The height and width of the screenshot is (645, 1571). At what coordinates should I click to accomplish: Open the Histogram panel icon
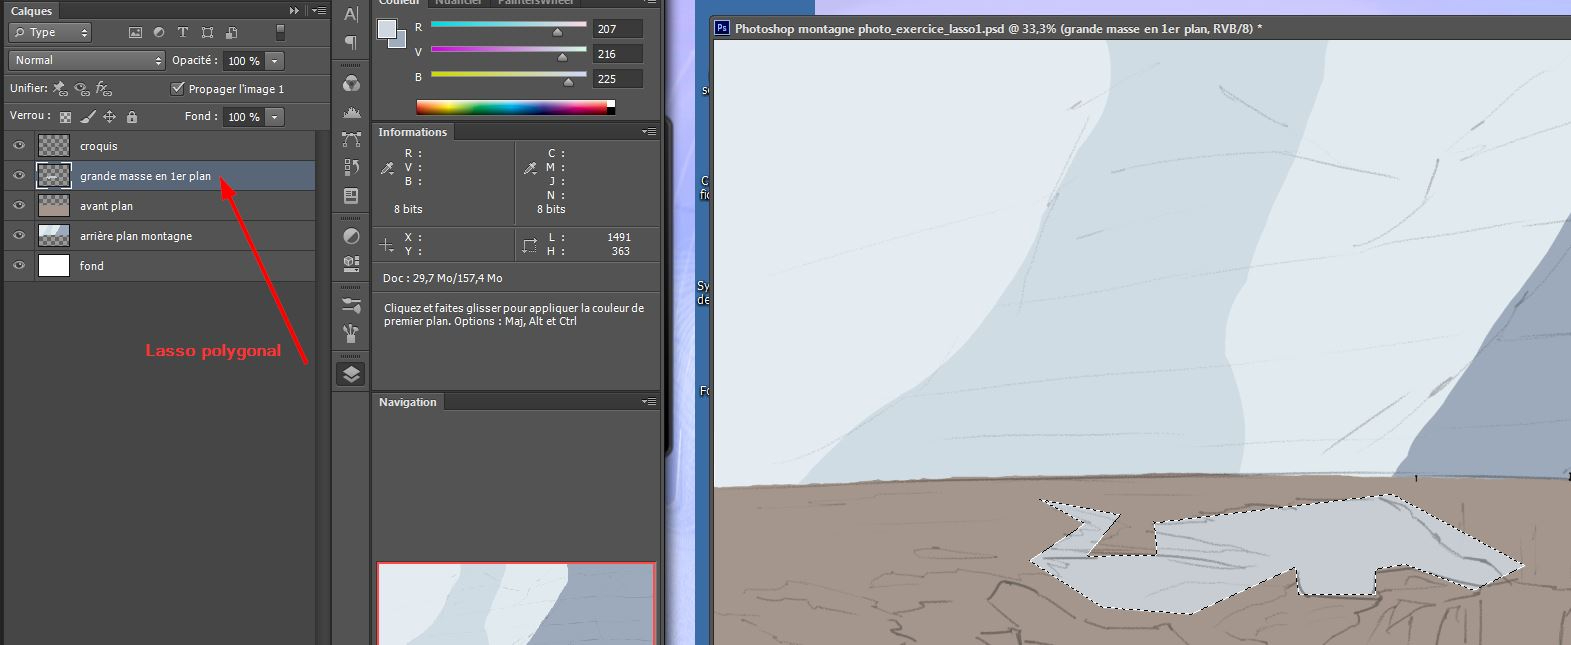[x=351, y=112]
